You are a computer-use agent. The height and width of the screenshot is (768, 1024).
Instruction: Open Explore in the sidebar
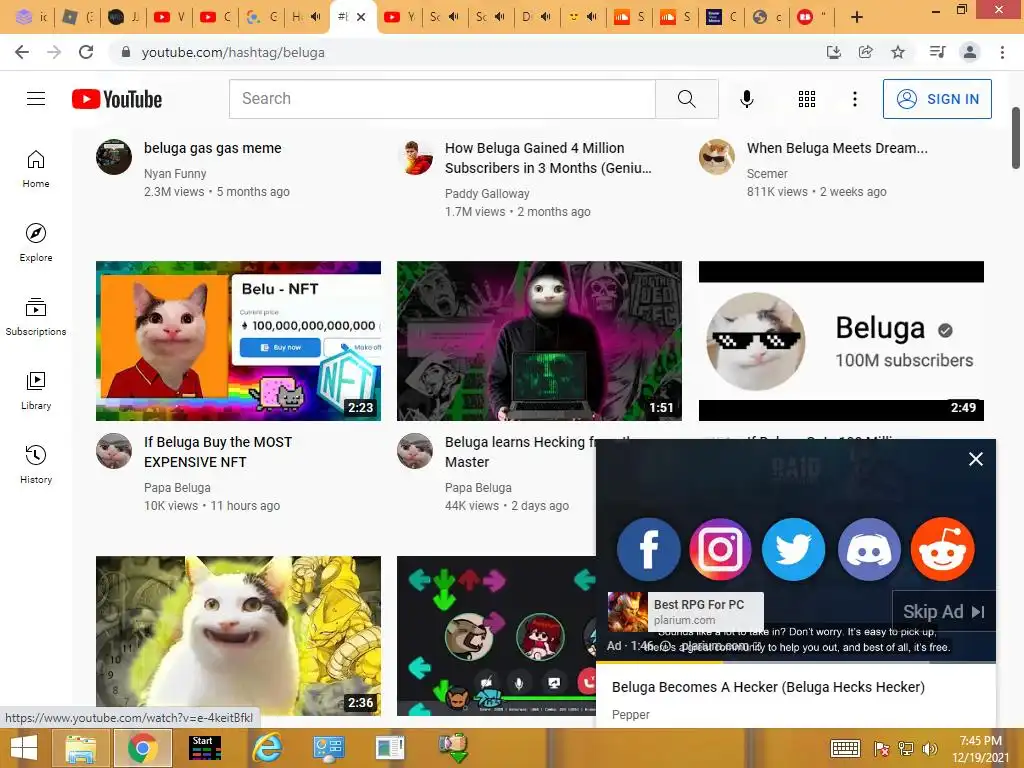(36, 242)
